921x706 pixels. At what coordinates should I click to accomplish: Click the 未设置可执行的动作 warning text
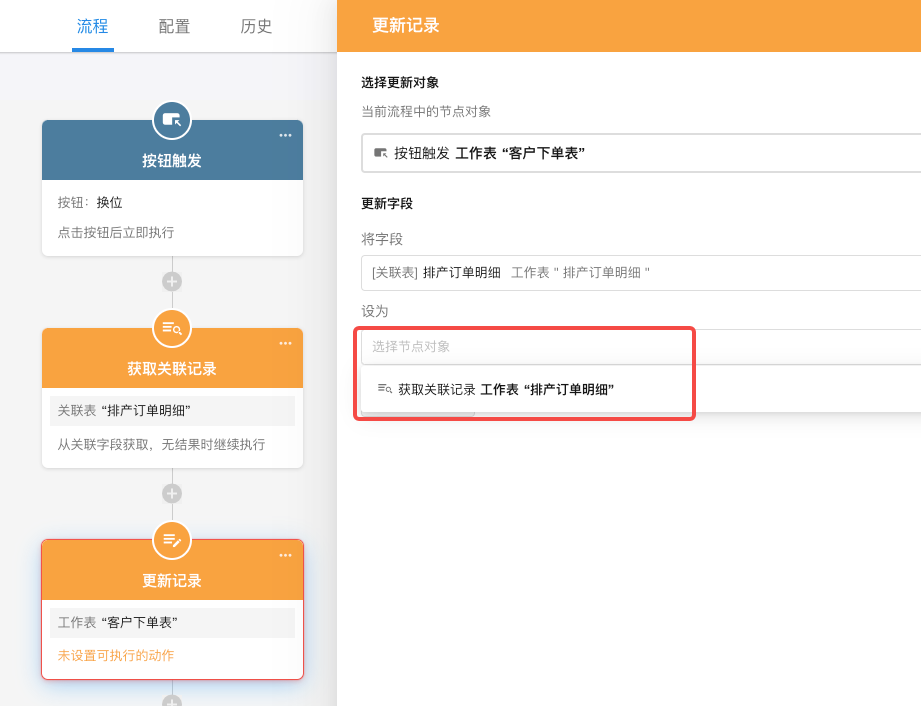[116, 656]
